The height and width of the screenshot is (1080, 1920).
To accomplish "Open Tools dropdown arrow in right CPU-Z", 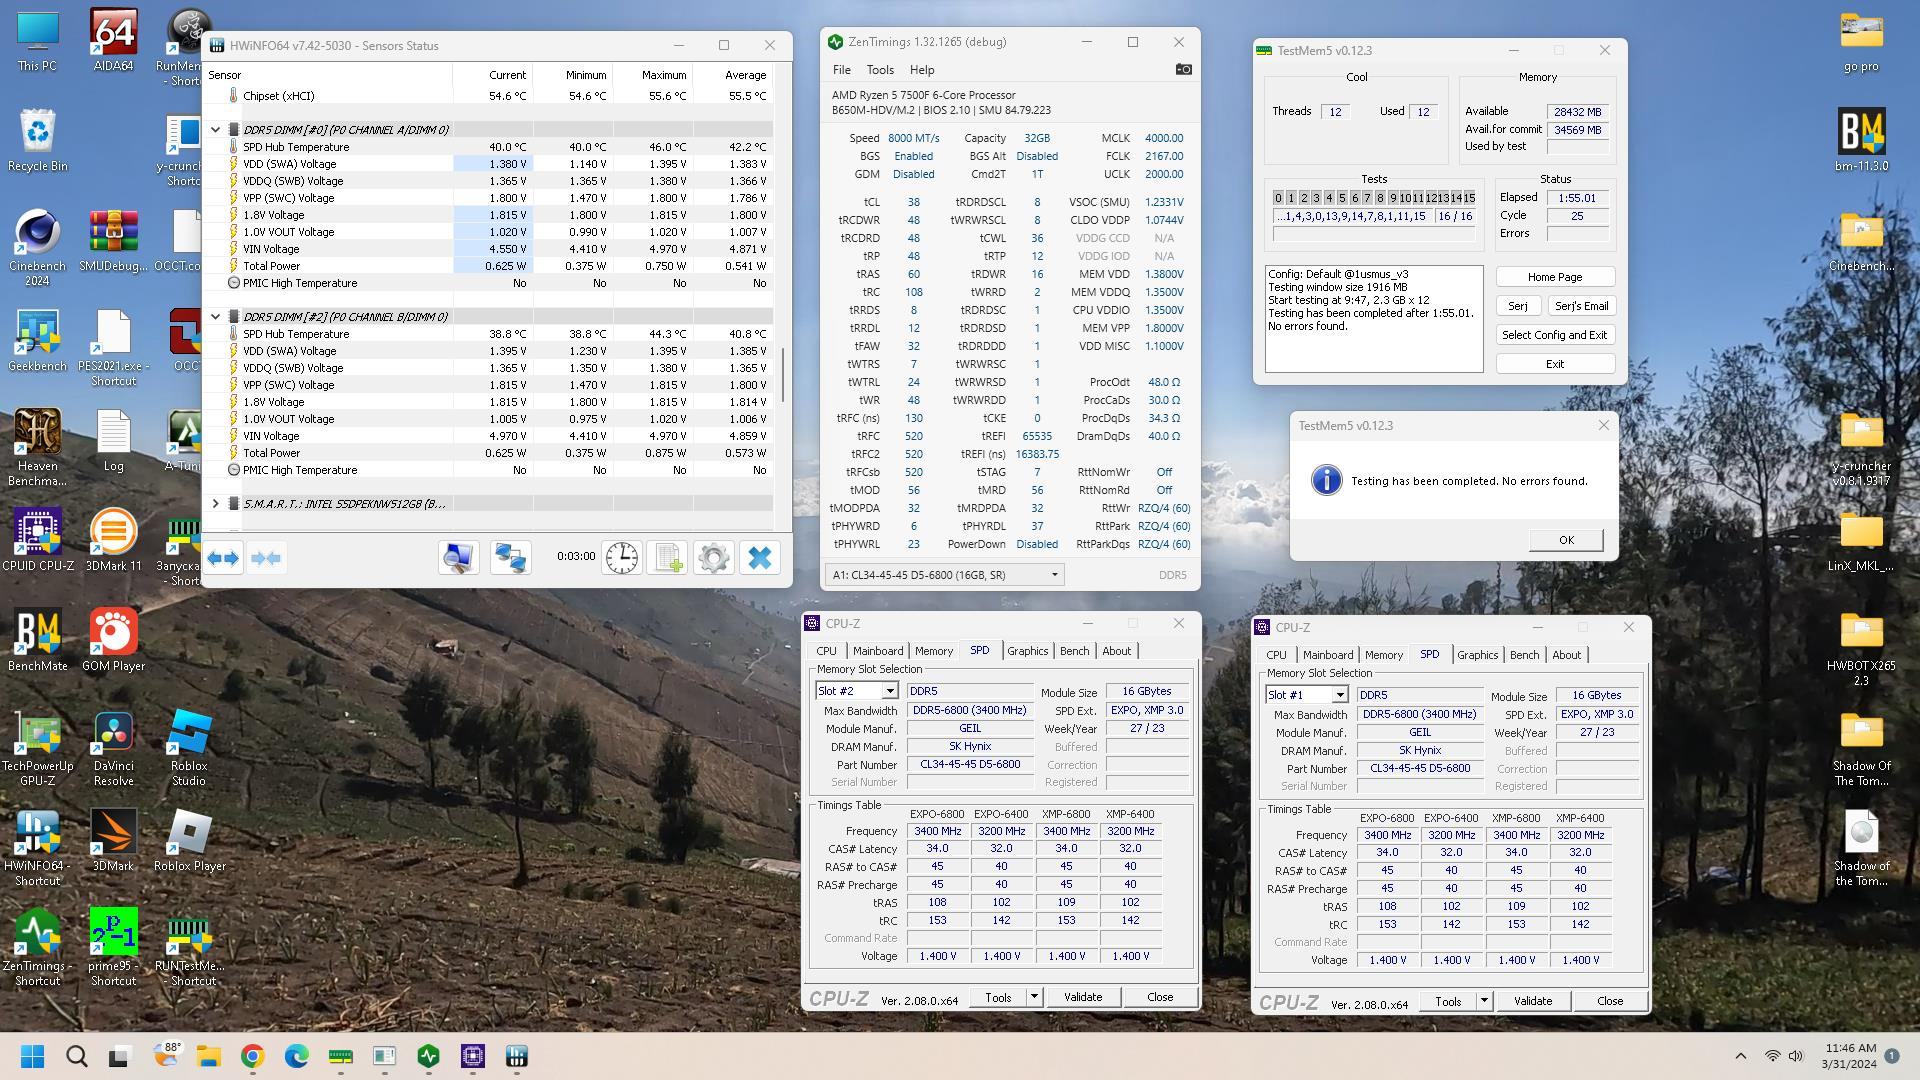I will coord(1484,1001).
